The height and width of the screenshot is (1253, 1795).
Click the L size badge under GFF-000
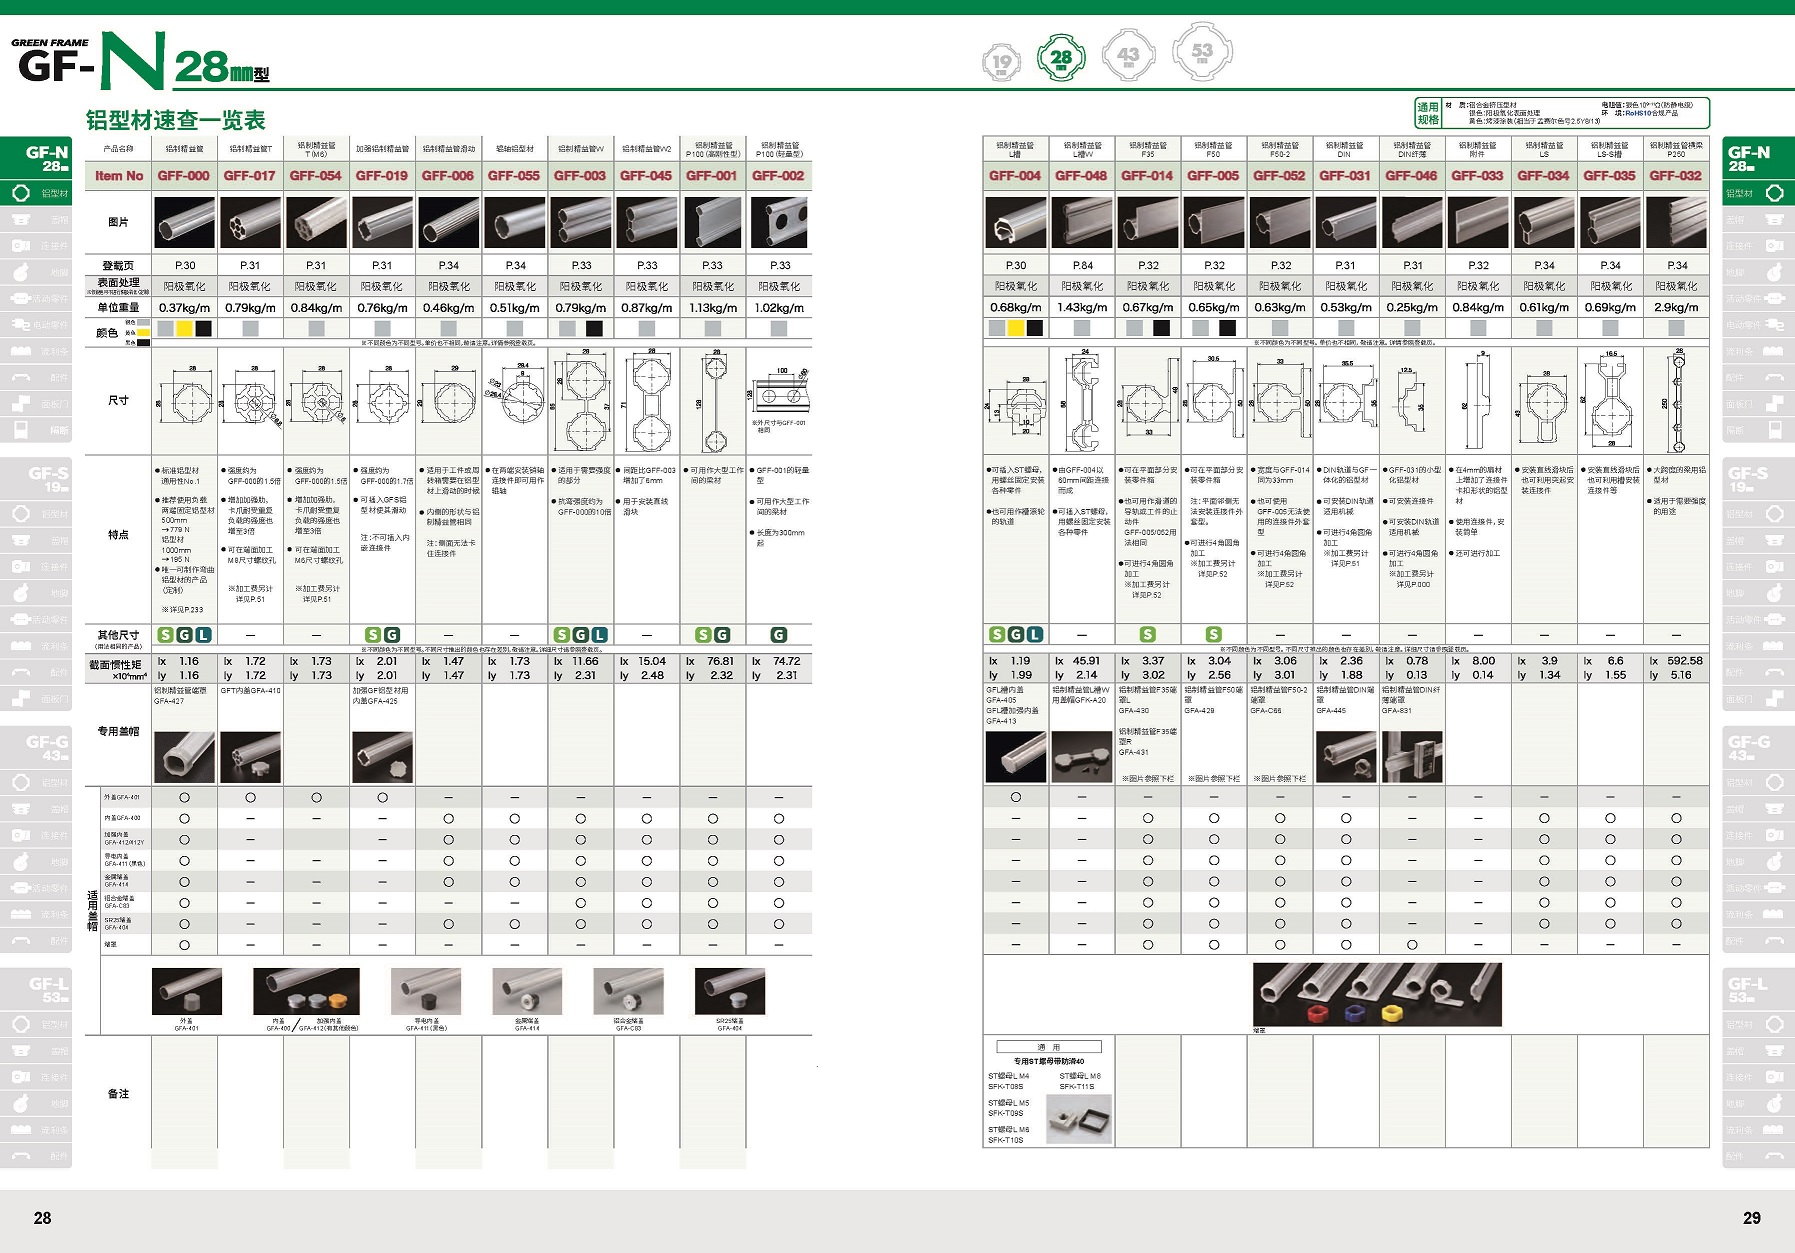(203, 635)
